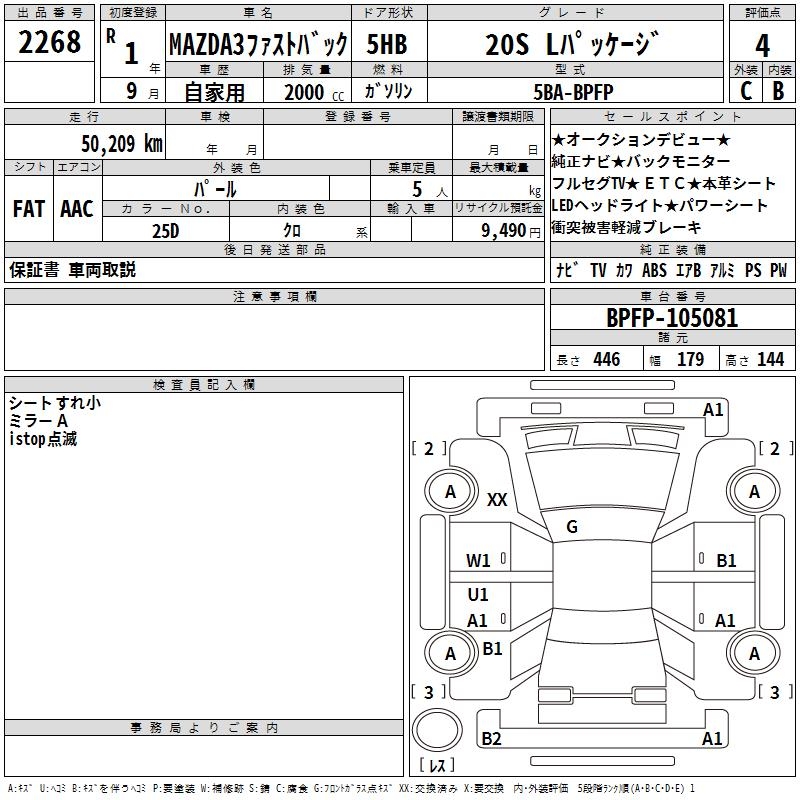Click the color number 25D

point(165,231)
